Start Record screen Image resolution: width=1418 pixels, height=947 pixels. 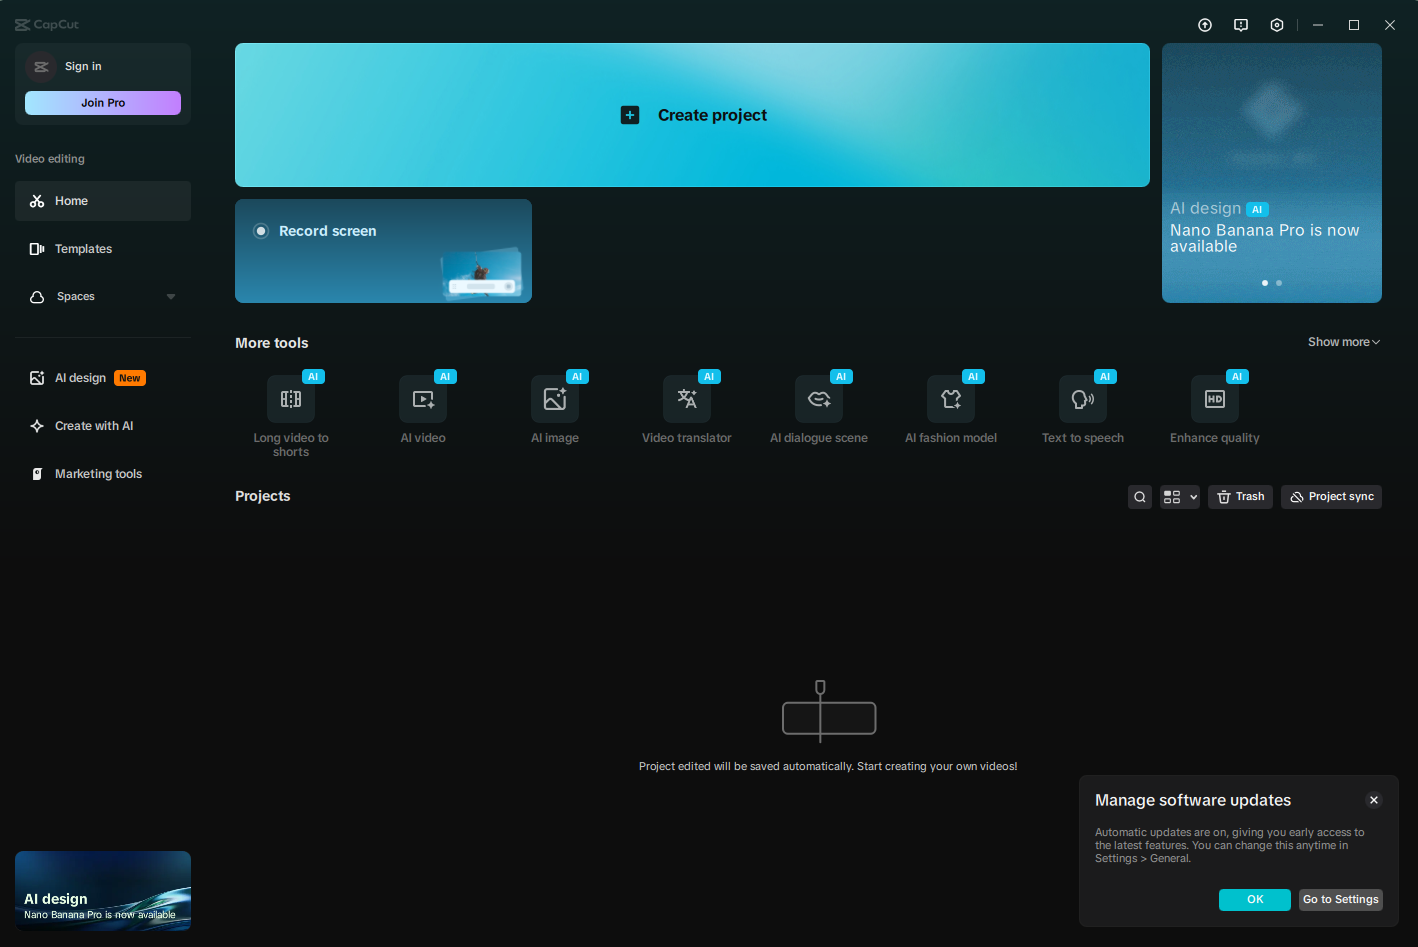[x=383, y=251]
